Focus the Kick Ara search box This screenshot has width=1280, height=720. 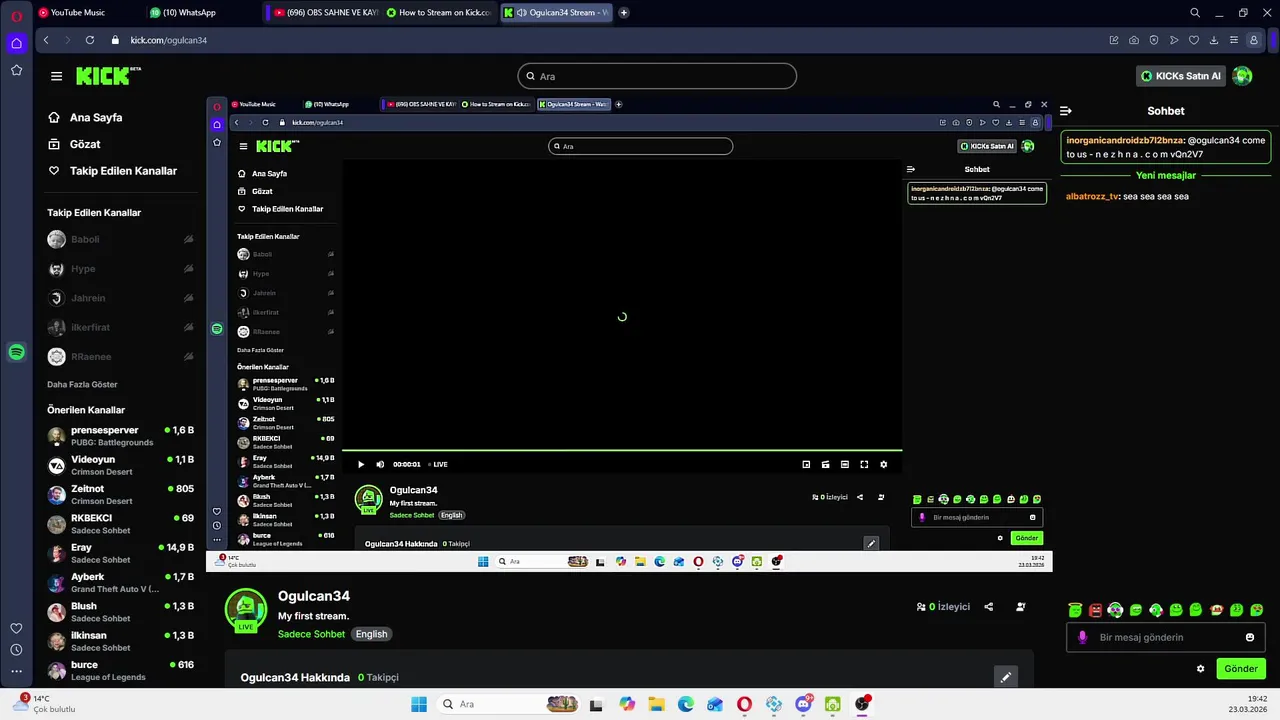657,76
